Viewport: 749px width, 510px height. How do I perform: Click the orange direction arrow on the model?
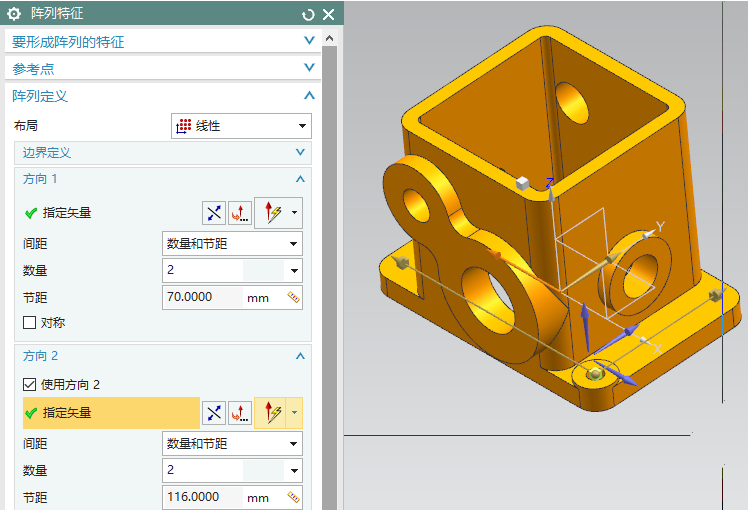point(494,255)
